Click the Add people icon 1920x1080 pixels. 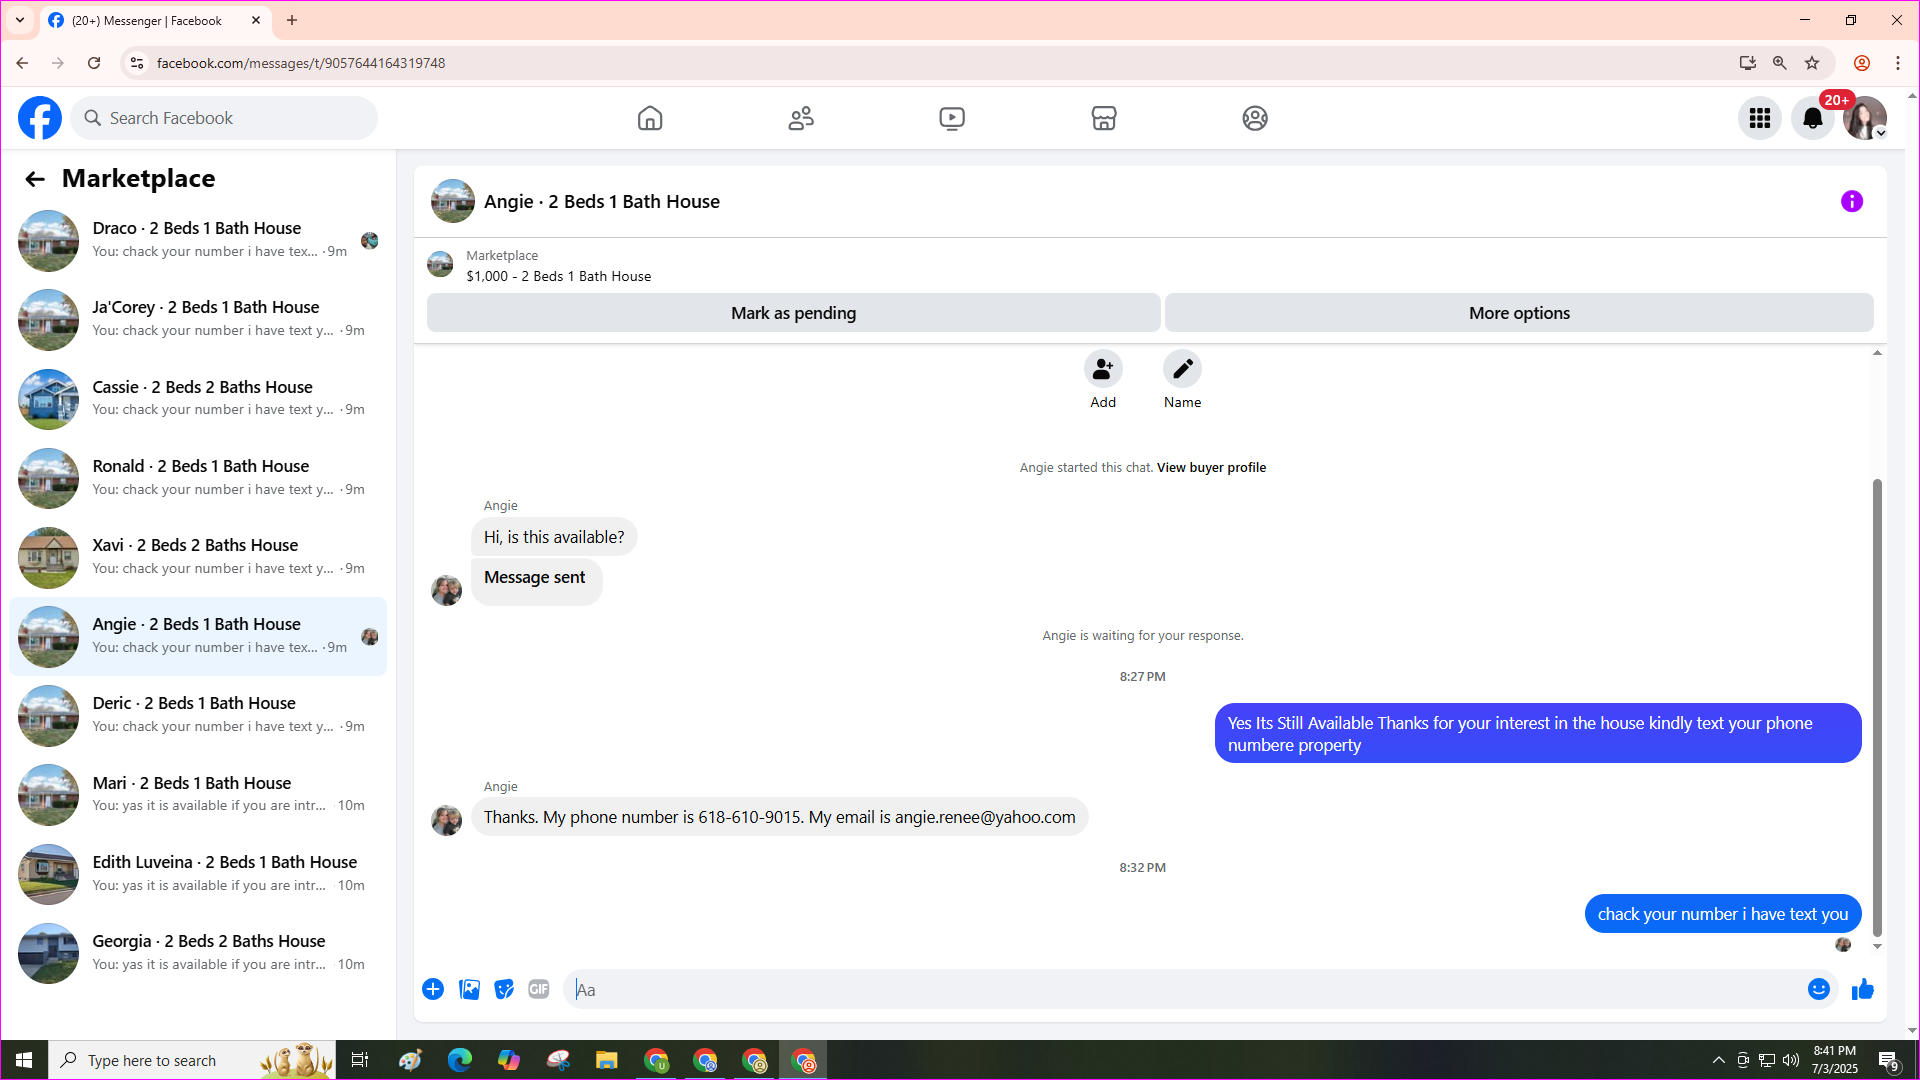click(1102, 369)
